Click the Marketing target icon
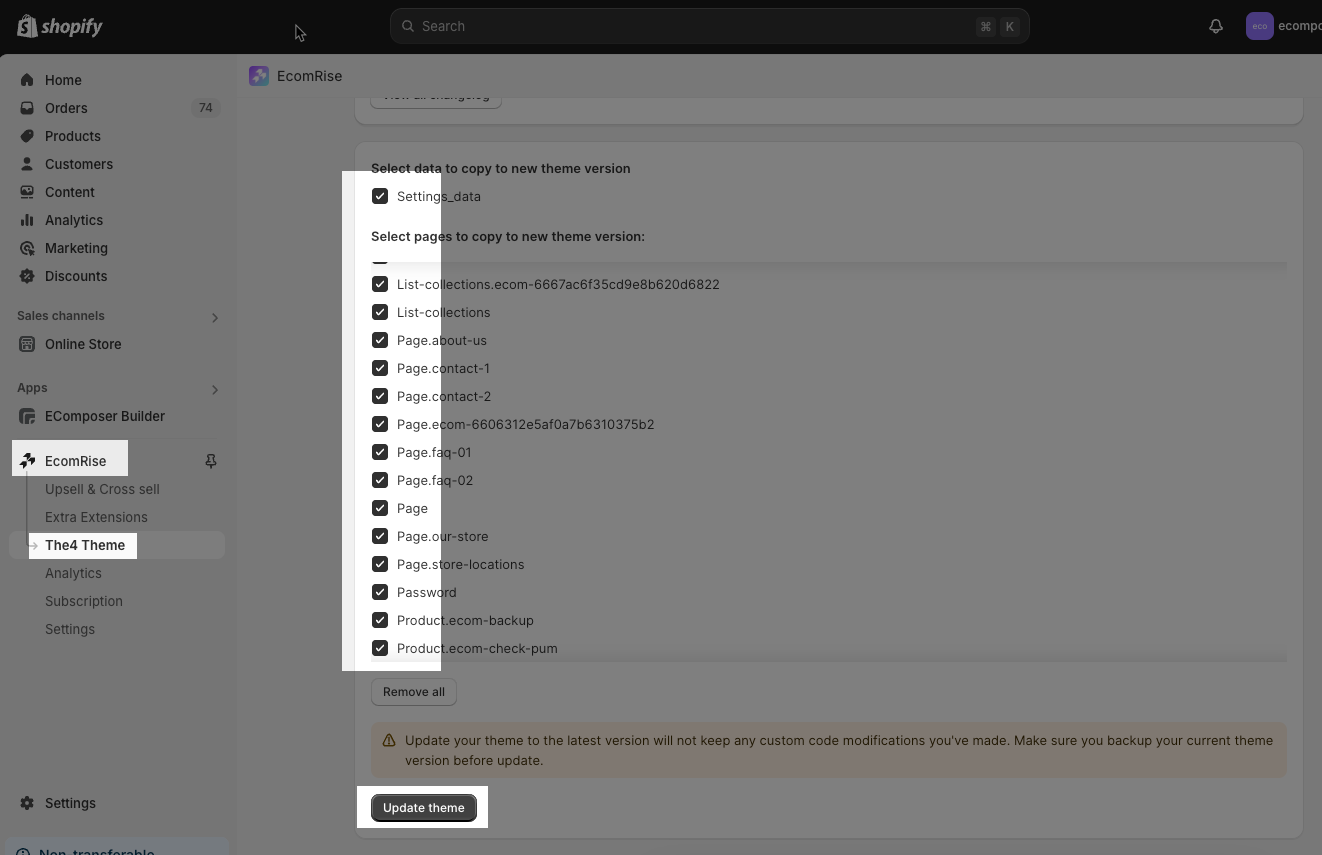This screenshot has height=855, width=1322. point(27,248)
